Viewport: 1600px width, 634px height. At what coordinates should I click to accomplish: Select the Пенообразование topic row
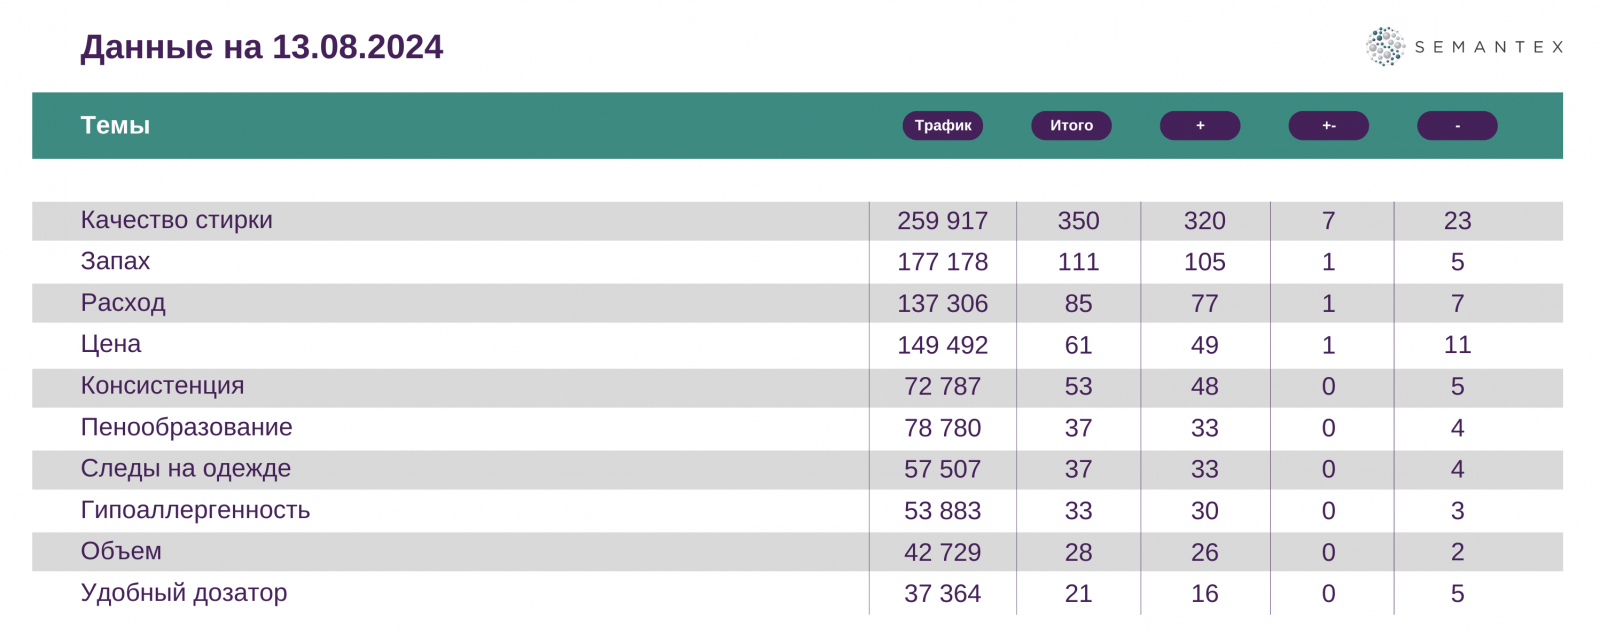tap(186, 427)
